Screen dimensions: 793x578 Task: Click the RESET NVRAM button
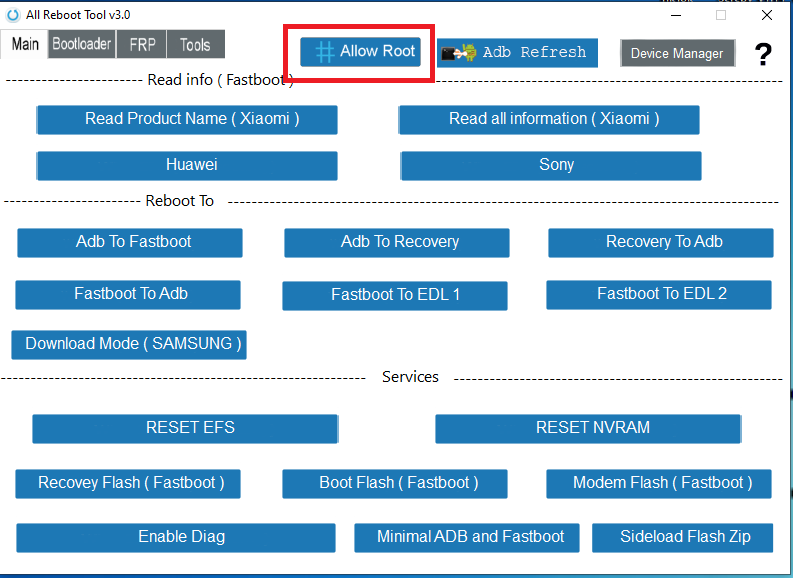[588, 428]
